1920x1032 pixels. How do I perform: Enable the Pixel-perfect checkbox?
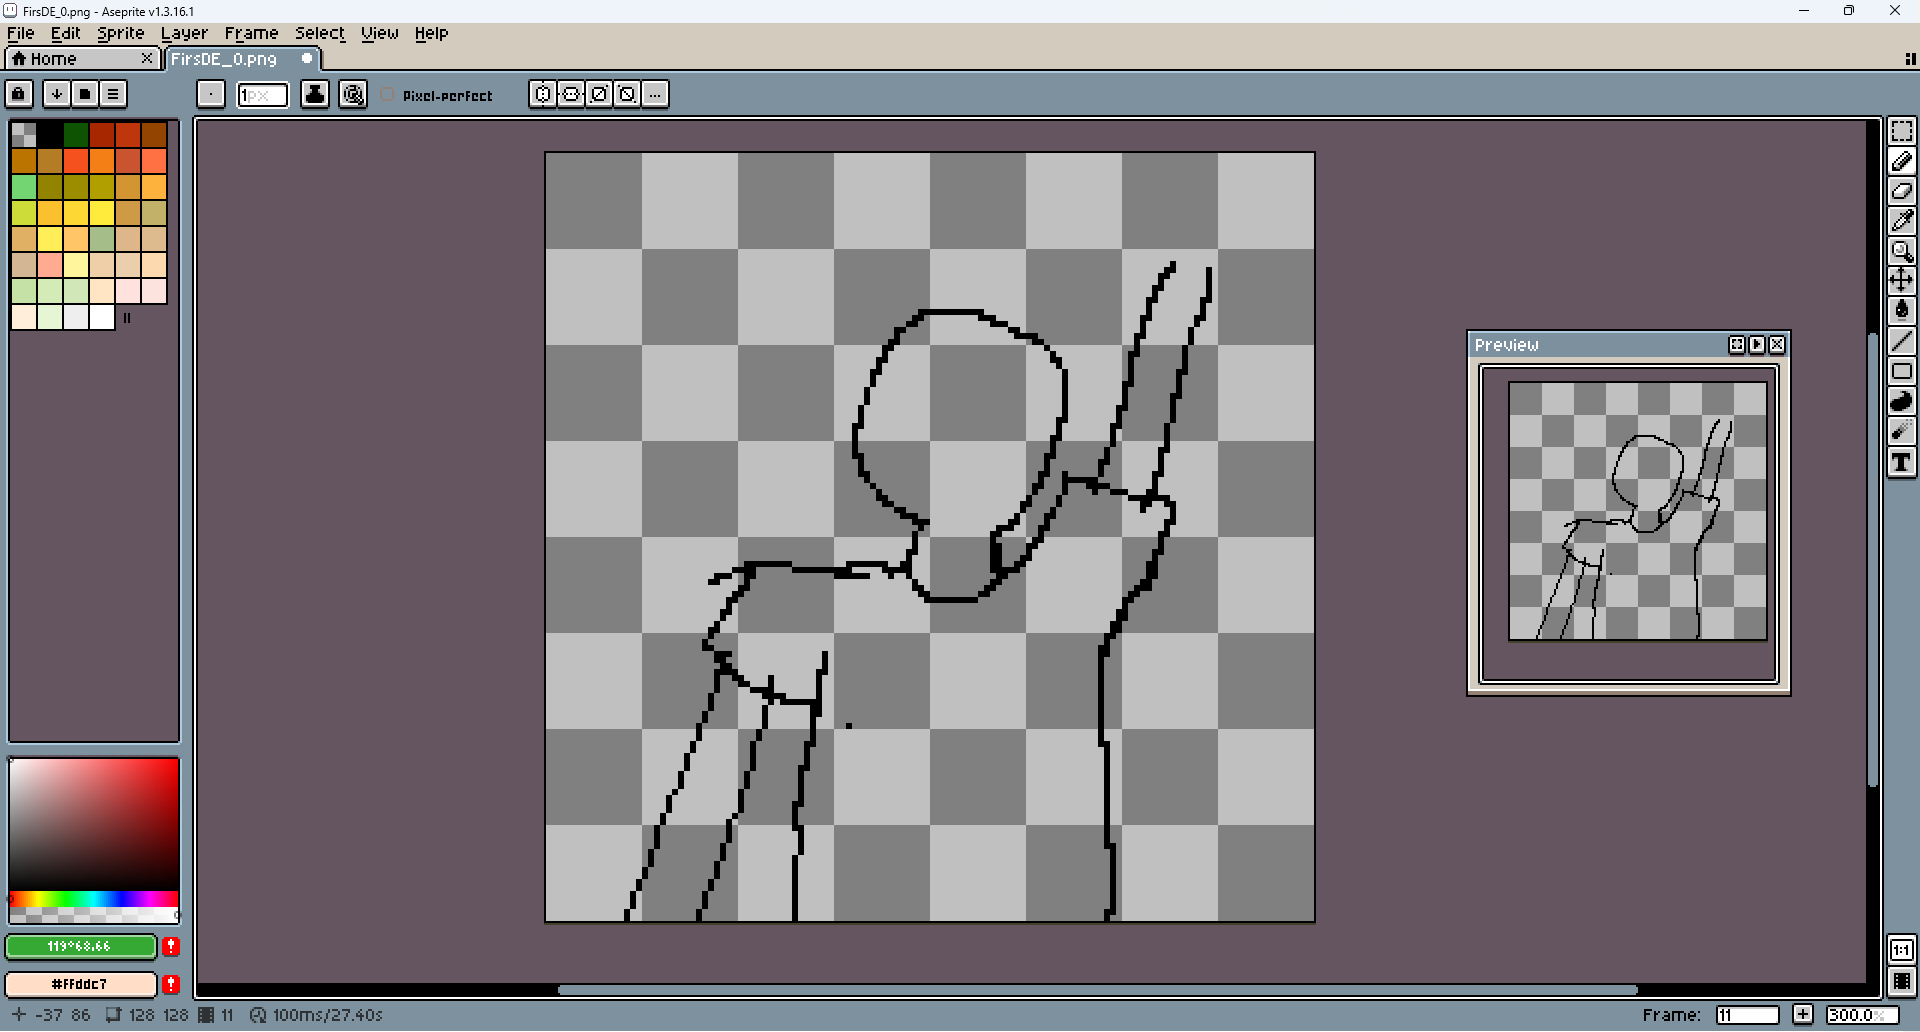point(388,95)
